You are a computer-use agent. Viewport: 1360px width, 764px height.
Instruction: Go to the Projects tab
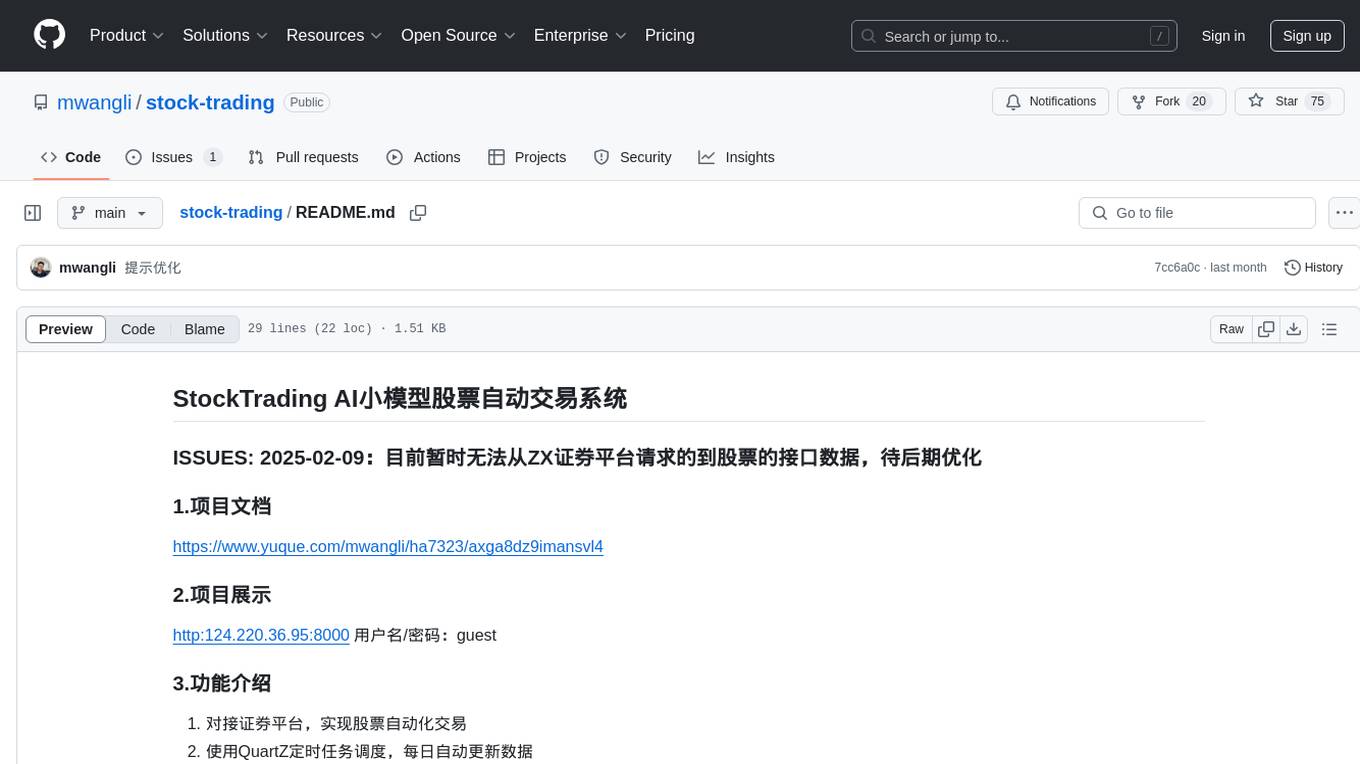point(527,157)
